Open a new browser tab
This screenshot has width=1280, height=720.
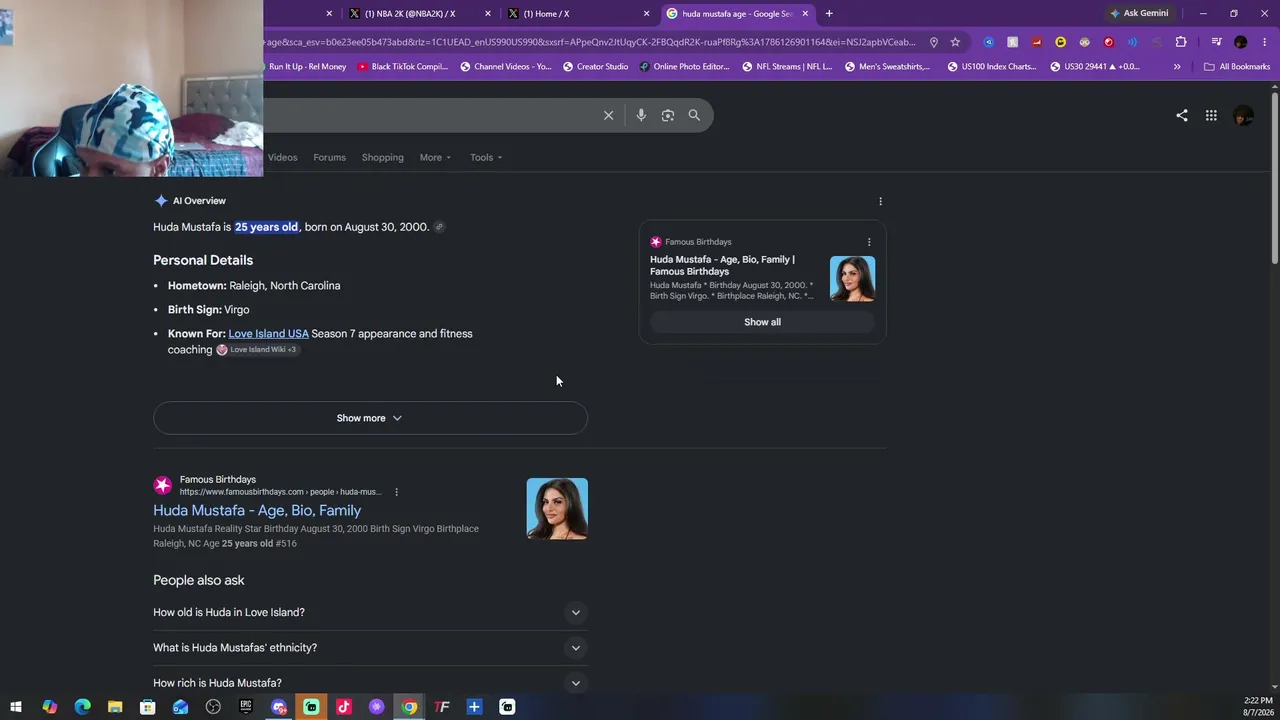[829, 13]
